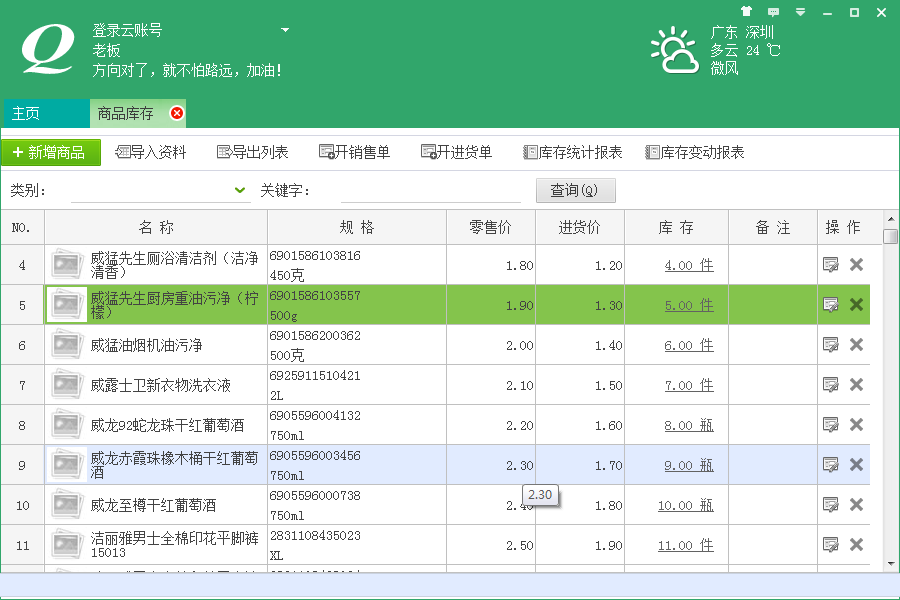Screen dimensions: 900x600
Task: Click 导入资料 in the toolbar
Action: 151,152
